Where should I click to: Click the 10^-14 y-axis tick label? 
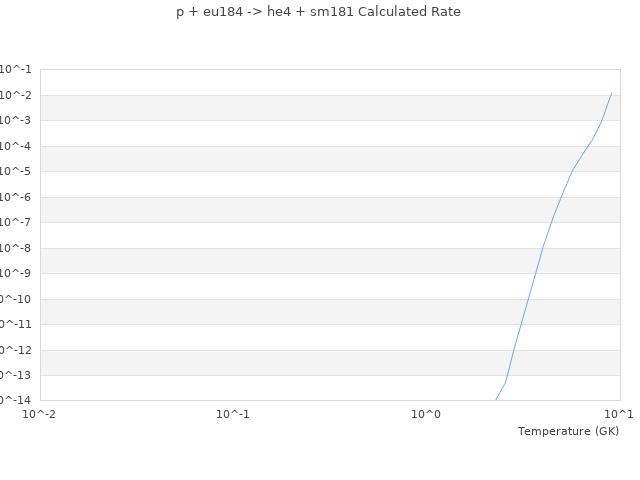tap(14, 400)
